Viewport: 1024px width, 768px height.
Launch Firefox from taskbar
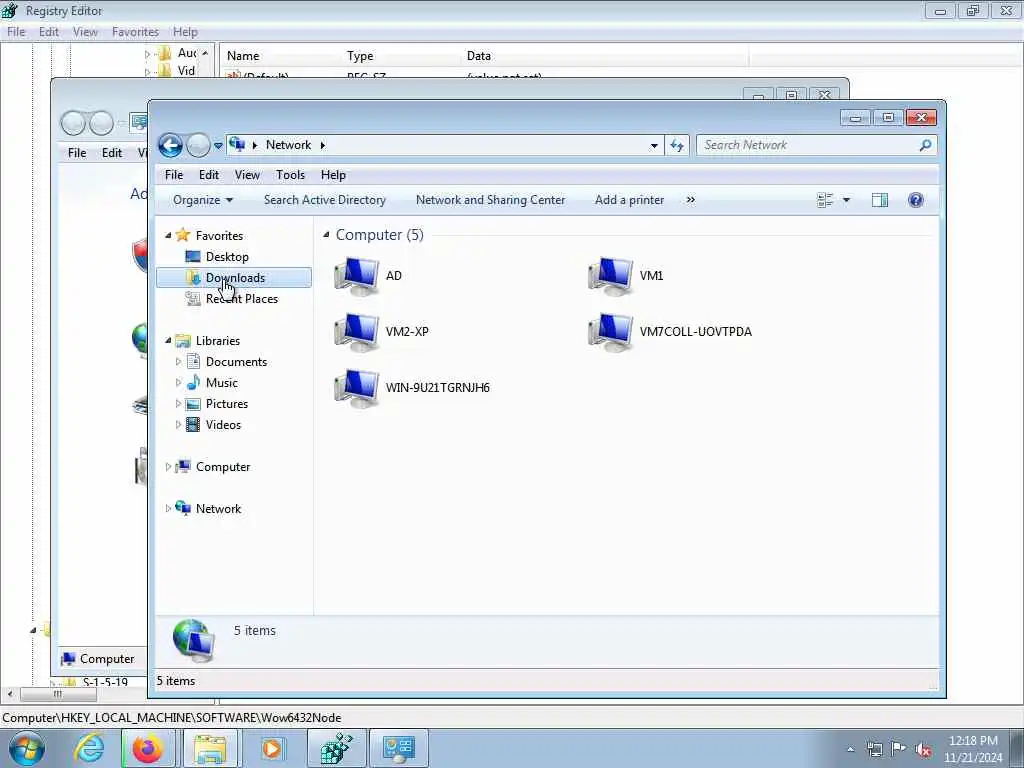point(148,748)
